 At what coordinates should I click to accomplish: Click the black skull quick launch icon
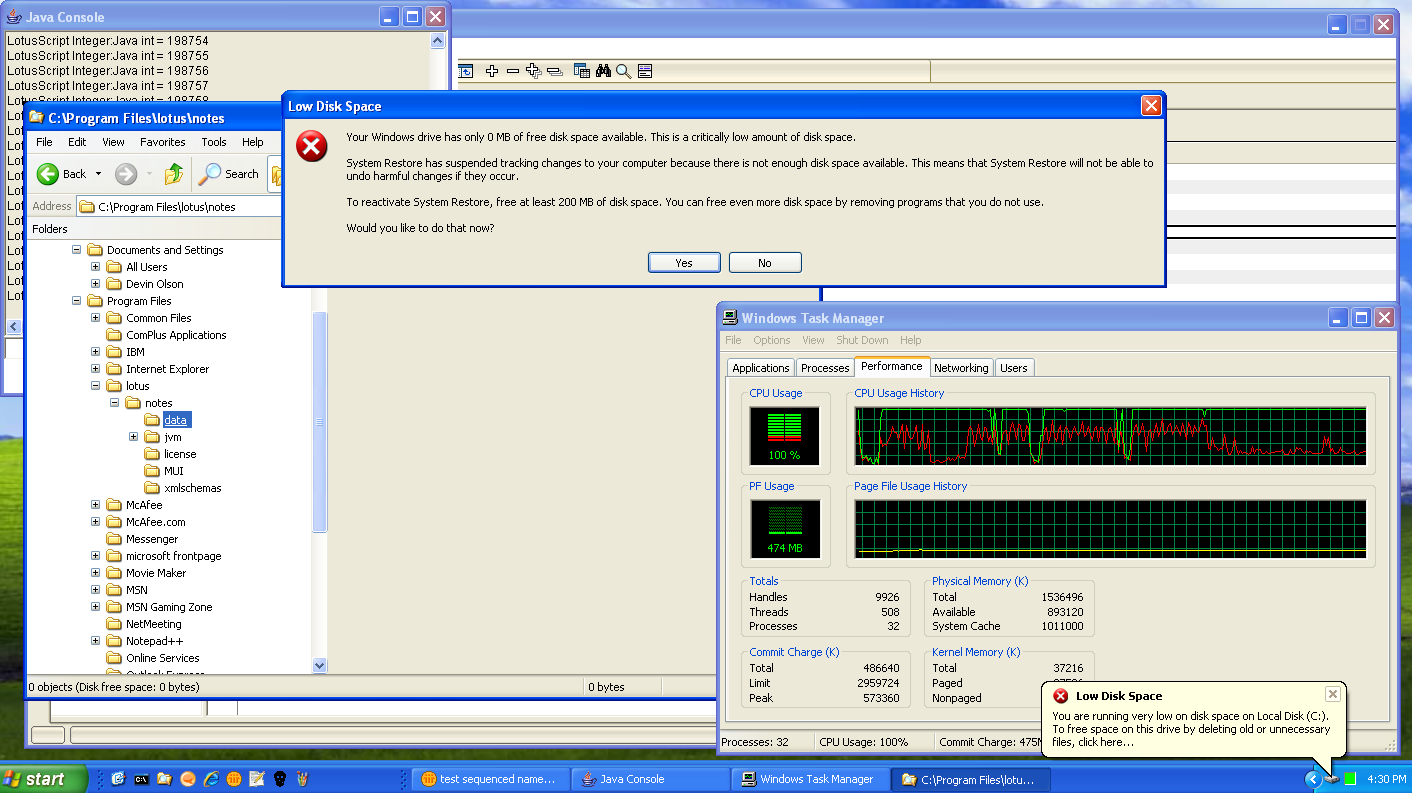coord(280,779)
